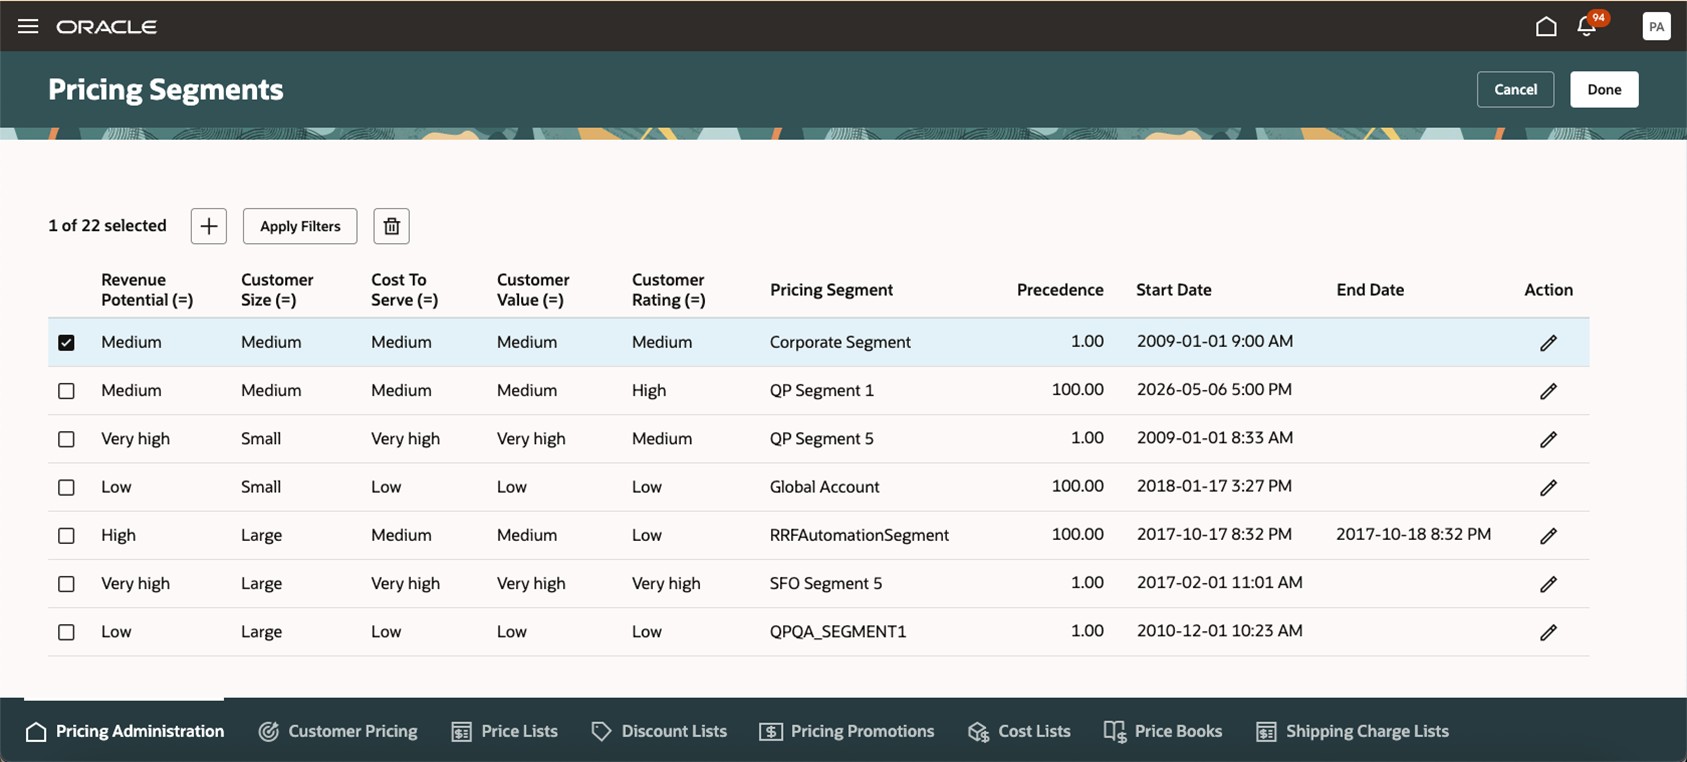The image size is (1687, 762).
Task: Click the Start Date column header
Action: pos(1174,290)
